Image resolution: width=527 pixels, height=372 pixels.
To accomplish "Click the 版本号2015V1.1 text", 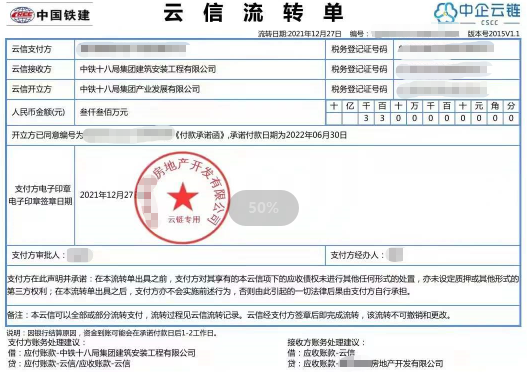I will click(x=493, y=34).
